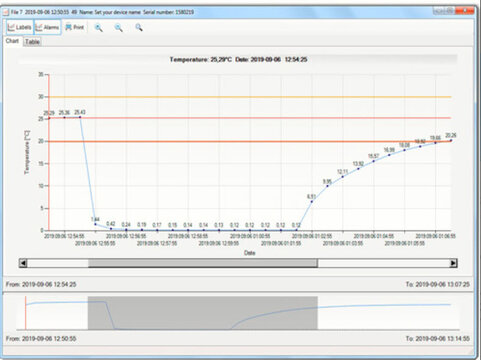Click the 13.92 data point label
The height and width of the screenshot is (360, 481).
click(x=358, y=164)
